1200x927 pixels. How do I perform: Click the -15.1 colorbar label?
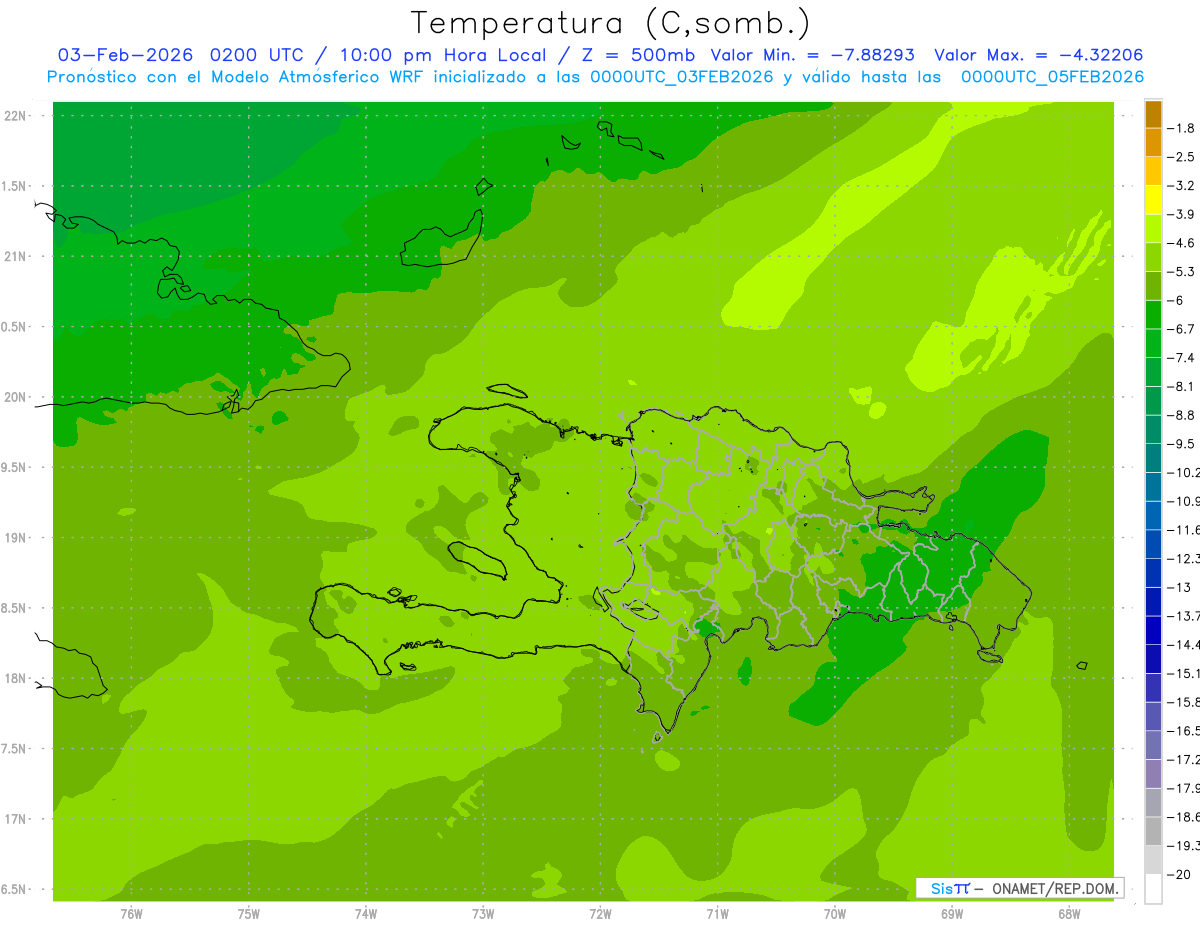point(1184,674)
